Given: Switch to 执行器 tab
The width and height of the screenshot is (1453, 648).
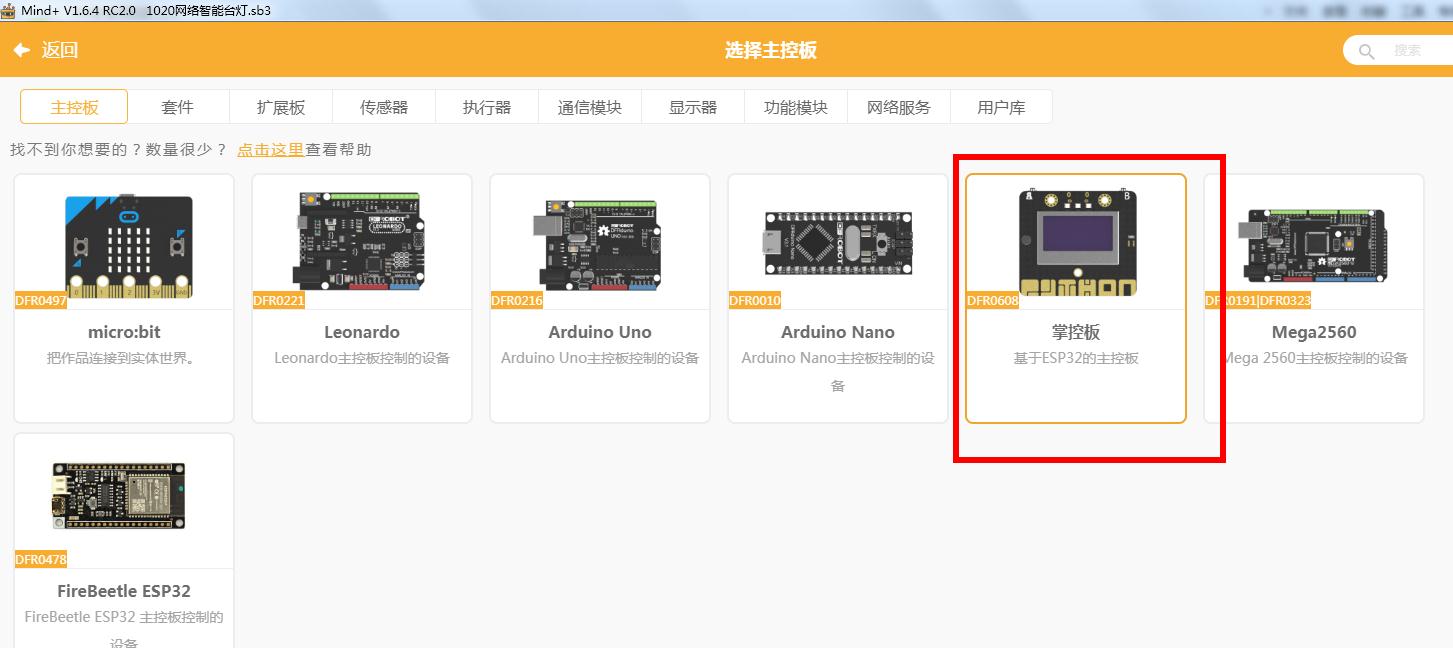Looking at the screenshot, I should pyautogui.click(x=487, y=107).
